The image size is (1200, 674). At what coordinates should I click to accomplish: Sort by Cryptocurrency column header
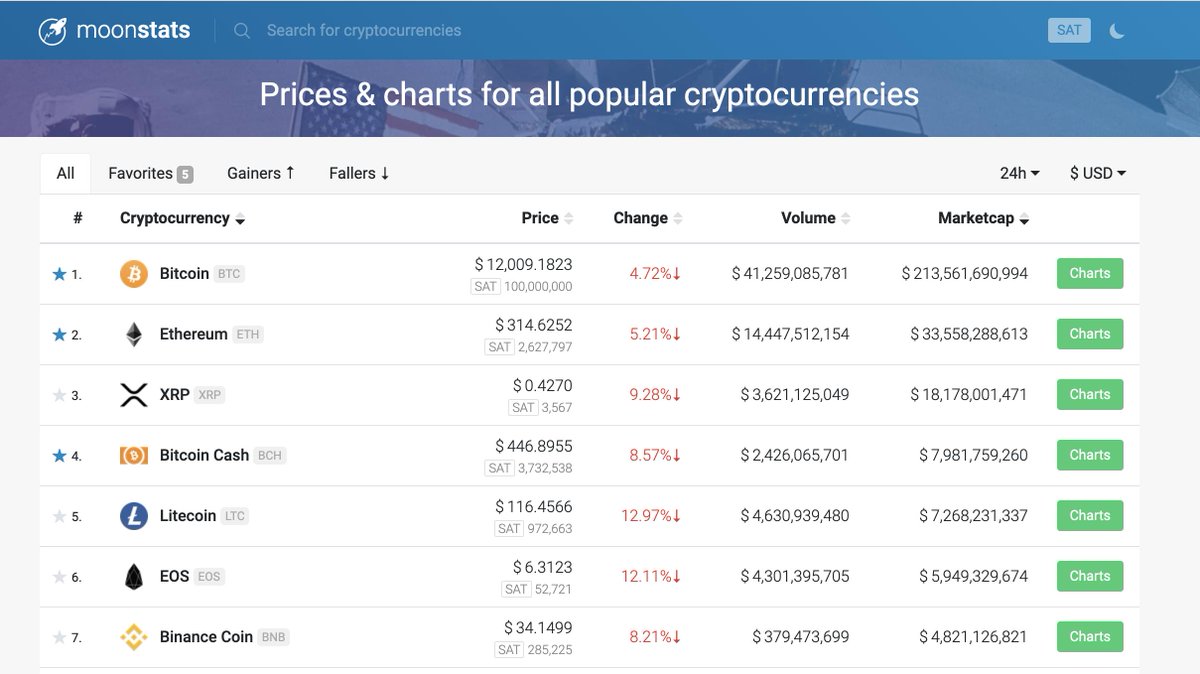pyautogui.click(x=182, y=218)
